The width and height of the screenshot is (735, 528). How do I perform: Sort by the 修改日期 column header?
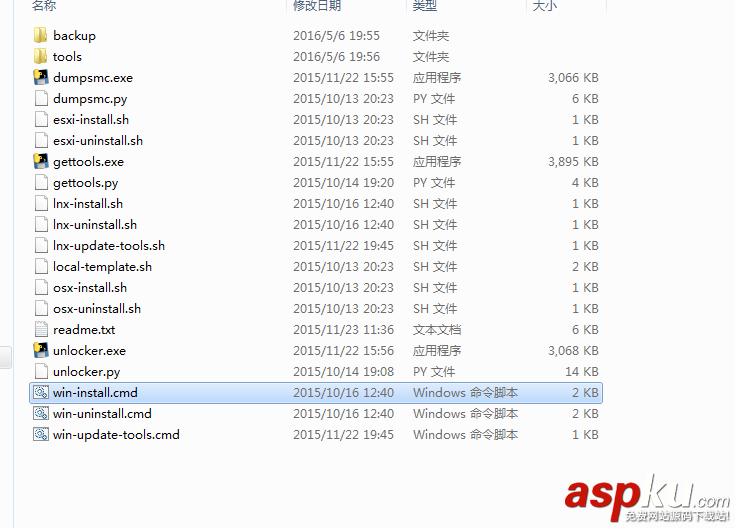317,6
